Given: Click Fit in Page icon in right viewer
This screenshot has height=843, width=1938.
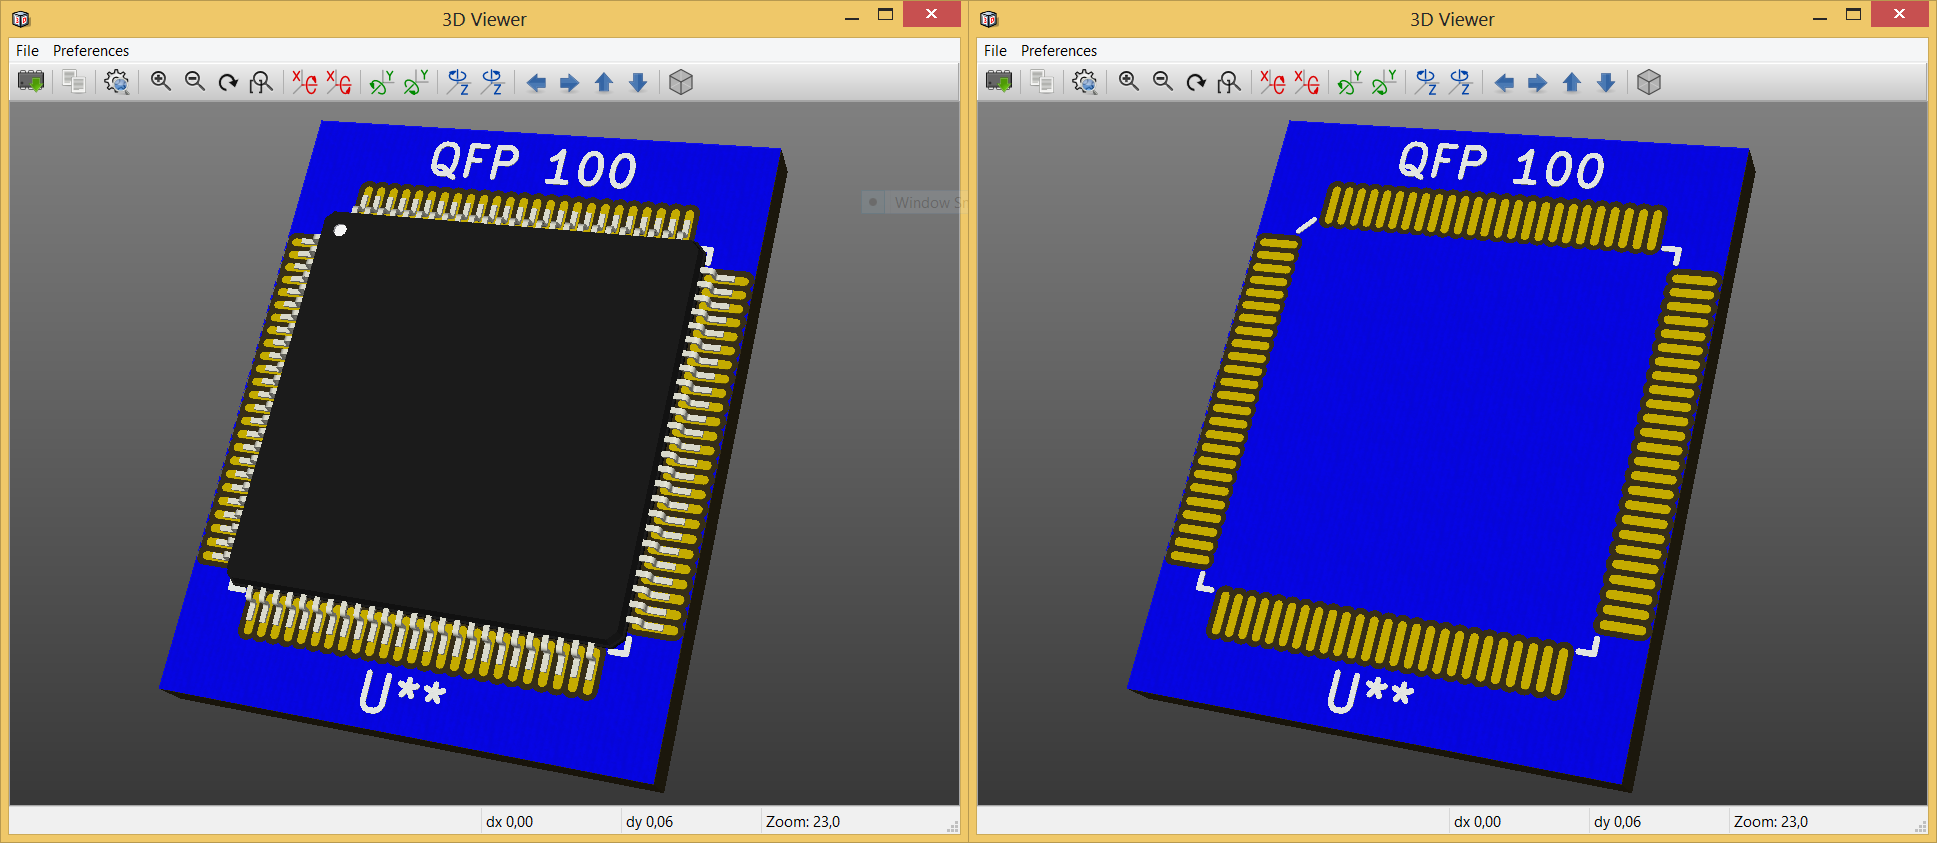Looking at the screenshot, I should 1229,82.
